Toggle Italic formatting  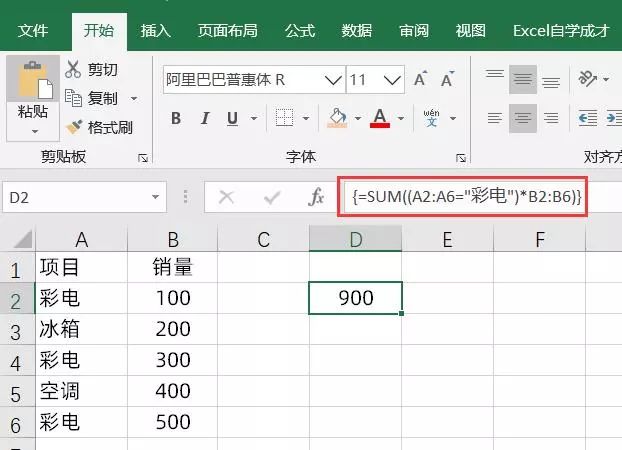(205, 118)
